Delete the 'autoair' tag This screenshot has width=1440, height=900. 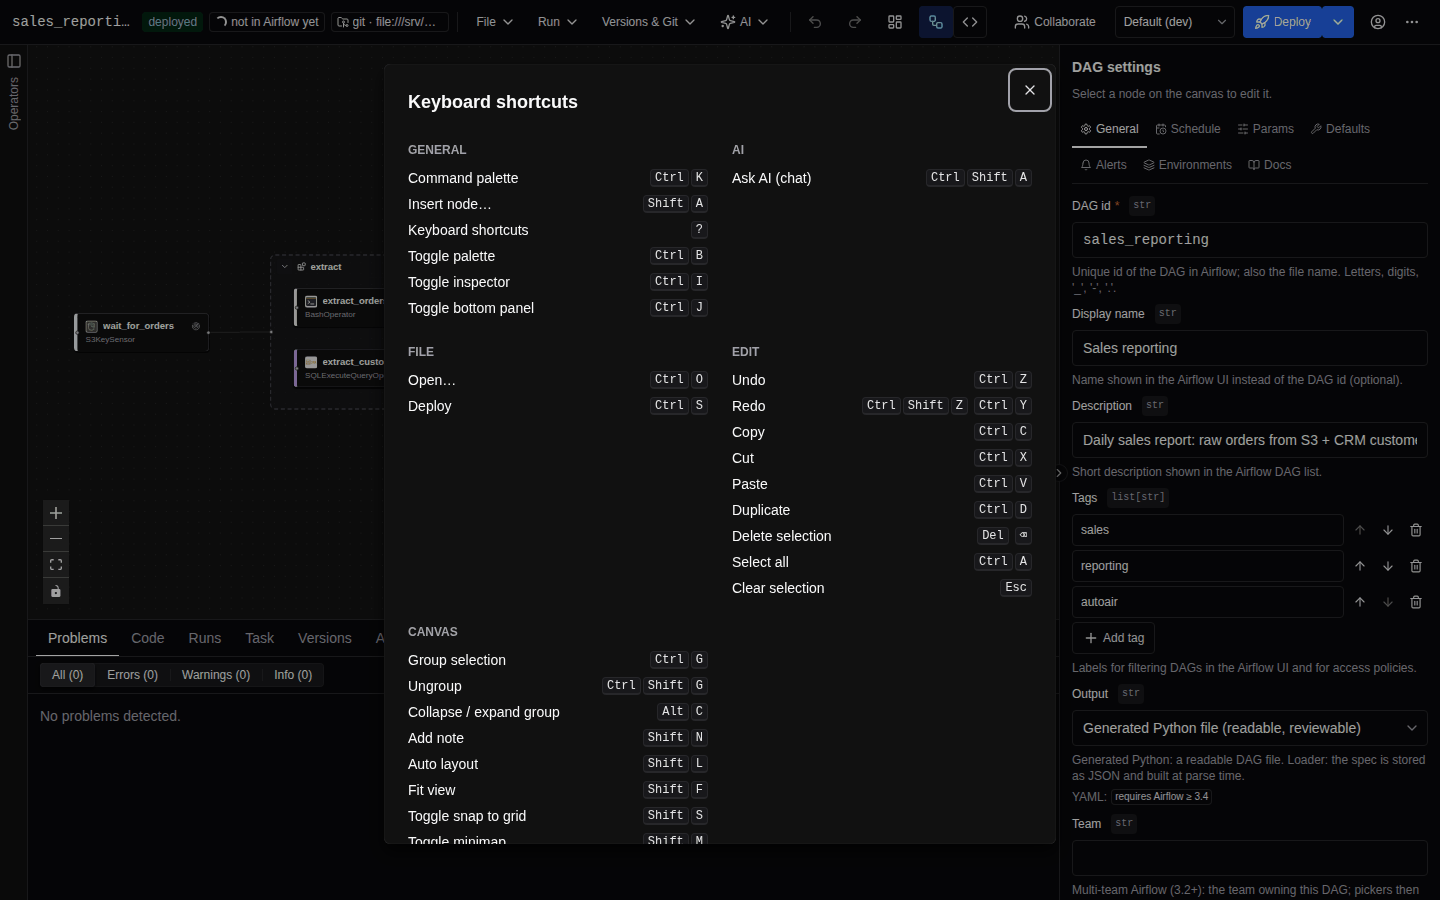(1416, 602)
